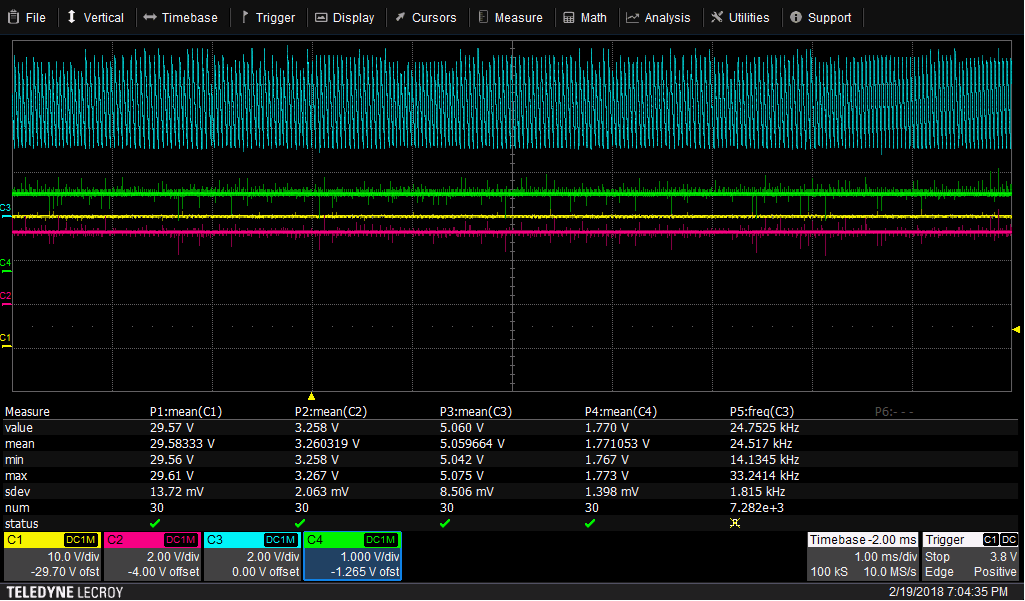Open the Timebase descriptor box
The image size is (1025, 601).
point(861,556)
